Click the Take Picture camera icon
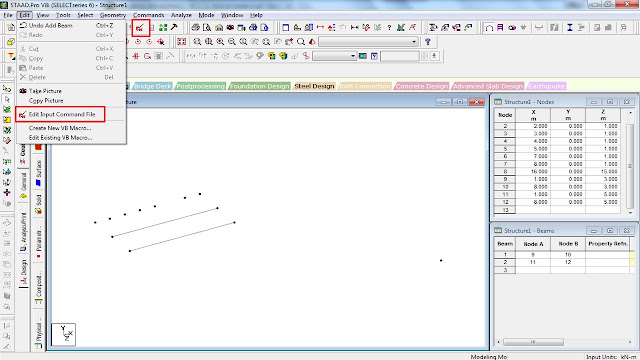The height and width of the screenshot is (360, 640). coord(23,91)
